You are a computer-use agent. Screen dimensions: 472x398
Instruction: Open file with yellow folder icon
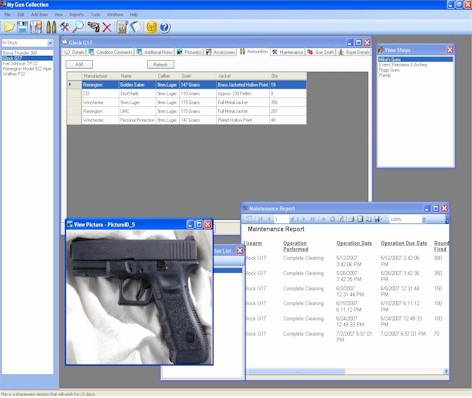[9, 27]
